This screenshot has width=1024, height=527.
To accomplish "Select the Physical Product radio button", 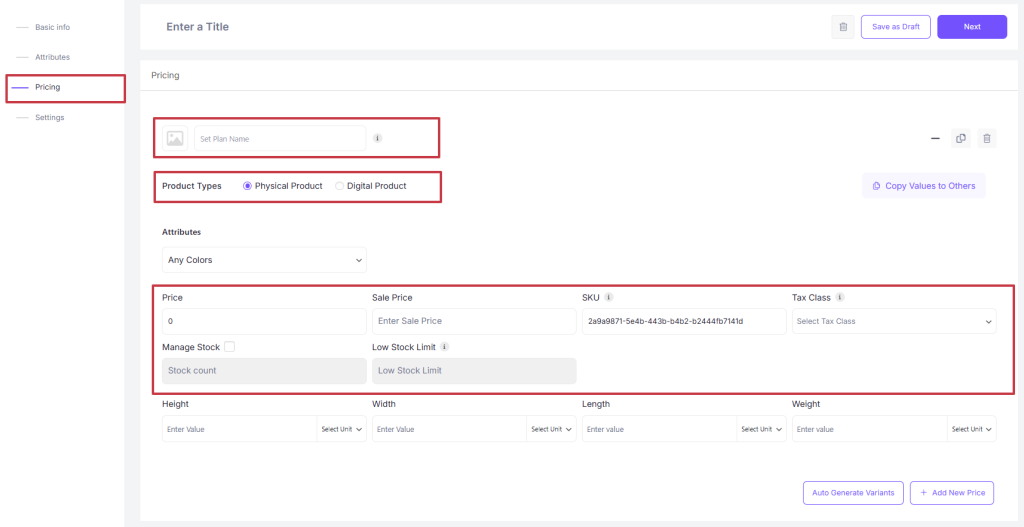I will coord(248,186).
